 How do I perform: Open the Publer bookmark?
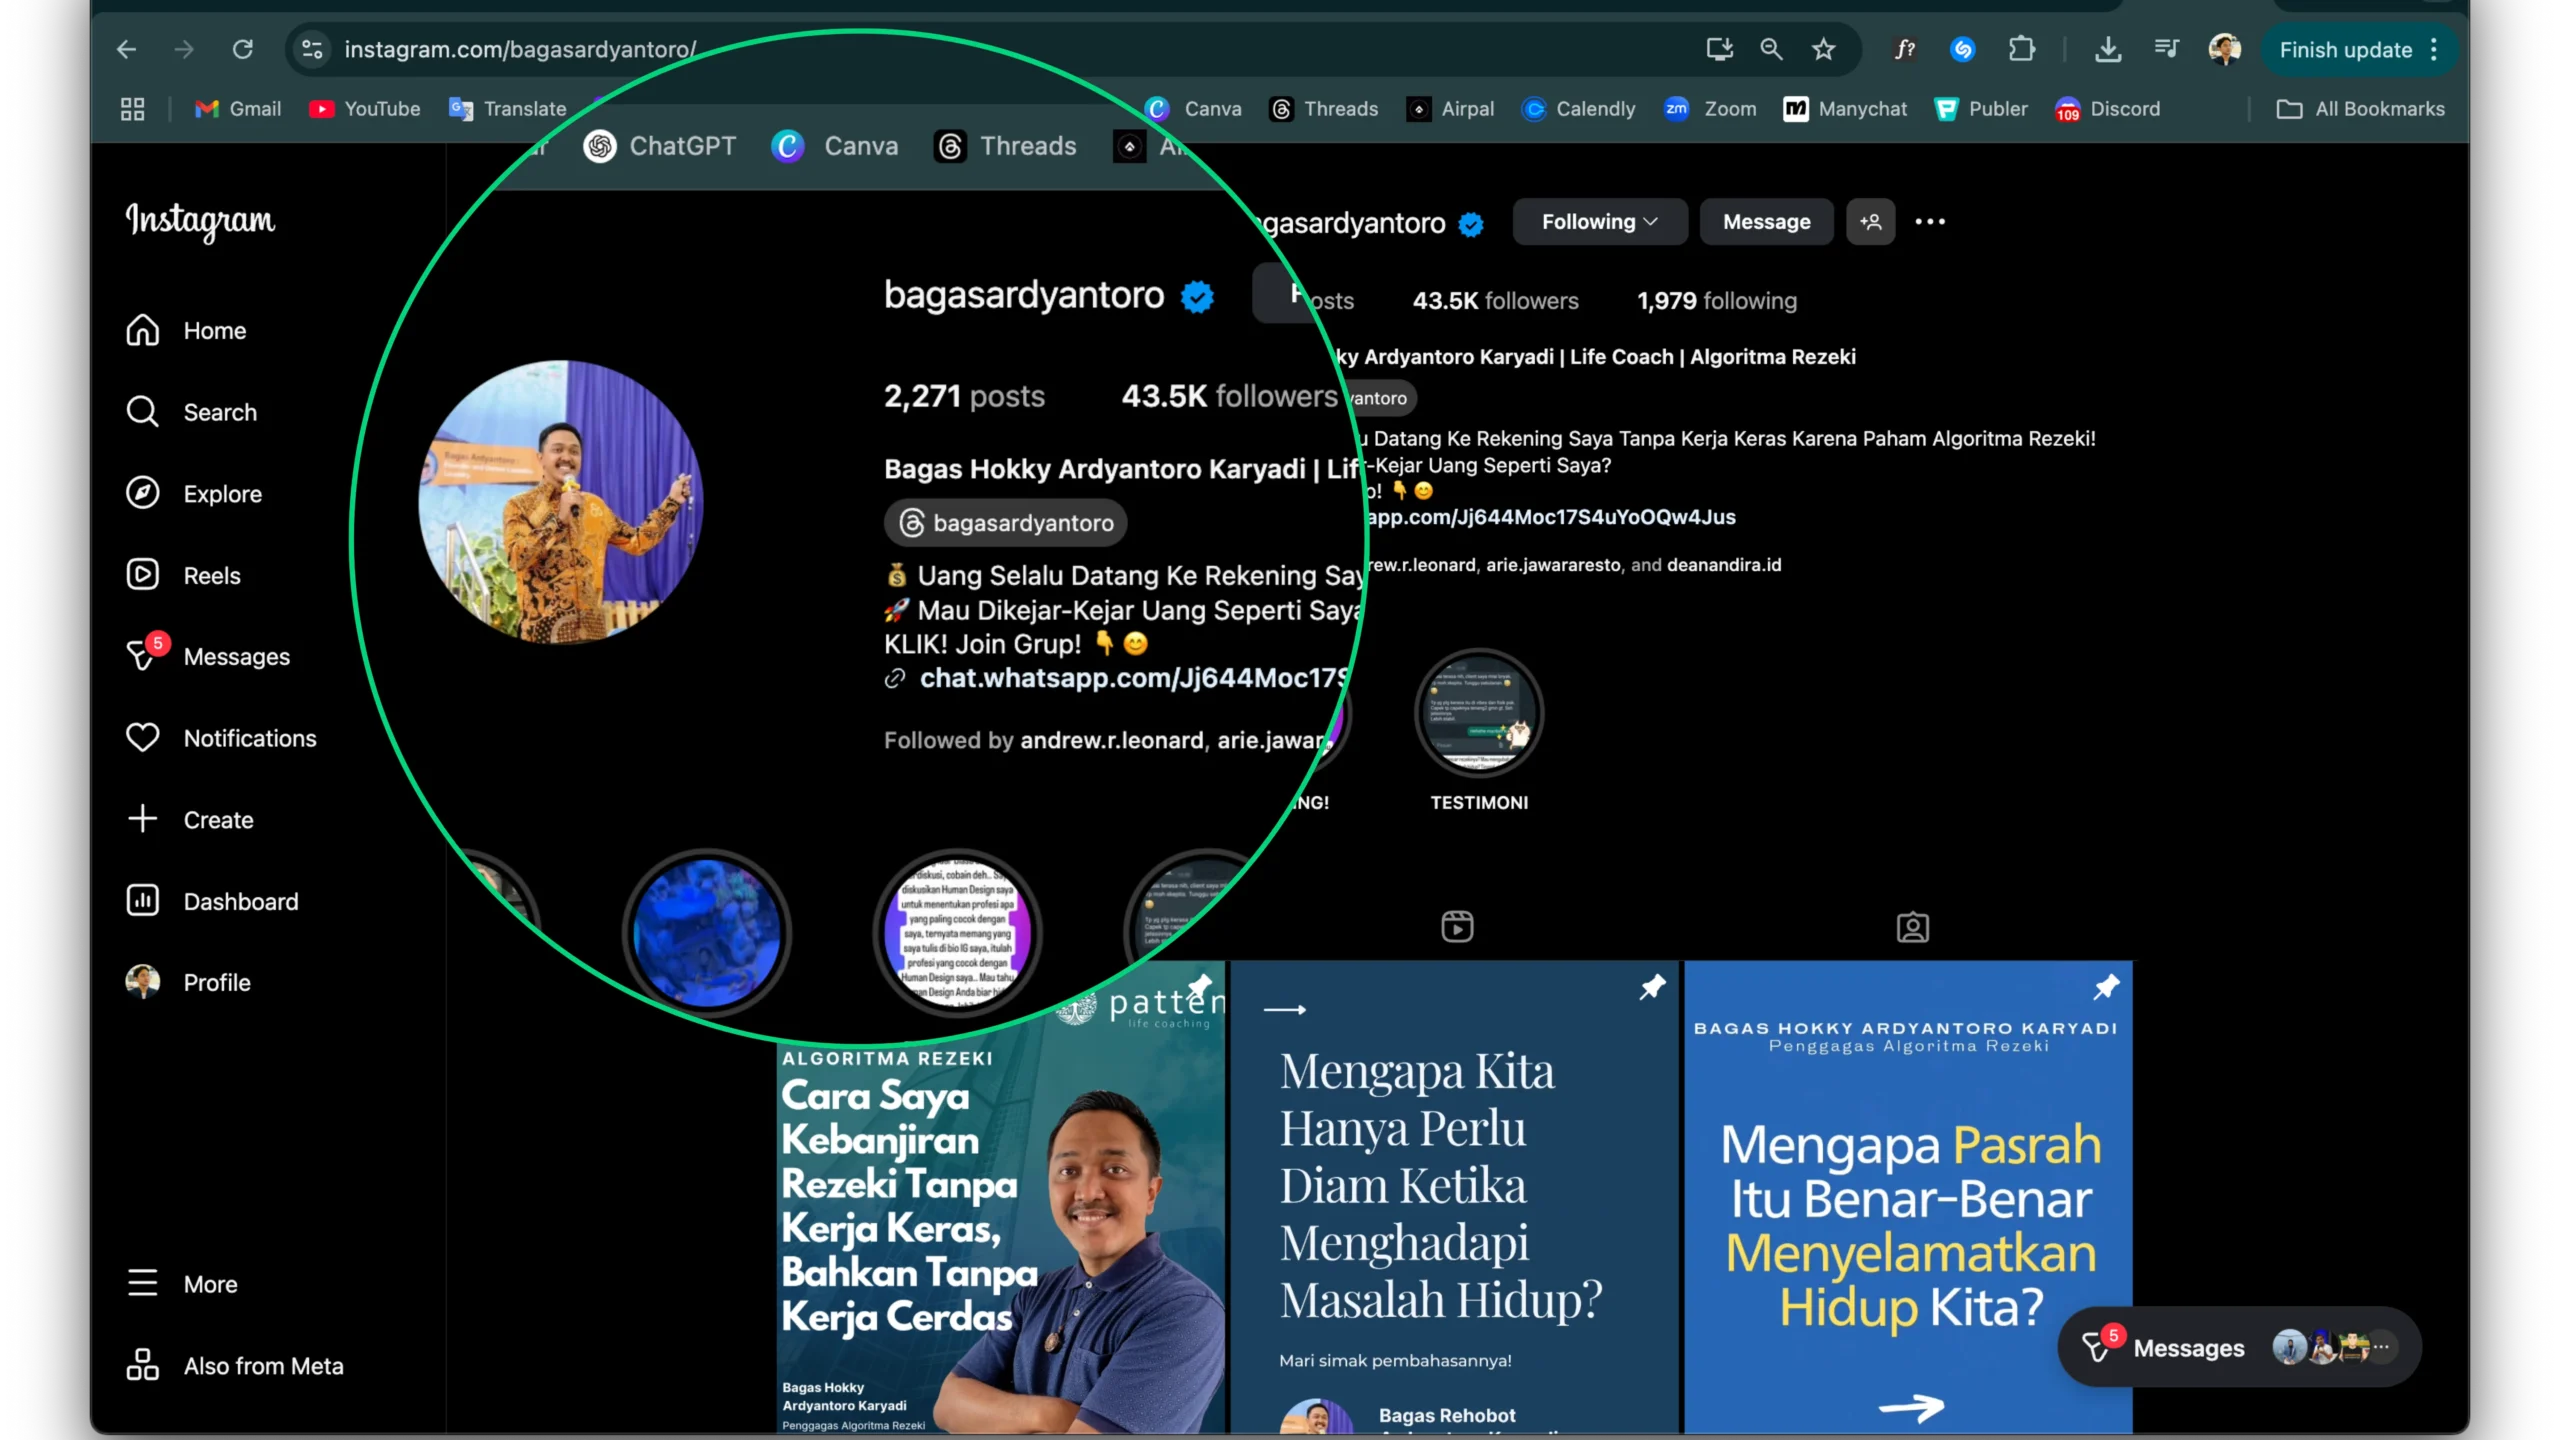click(1981, 109)
